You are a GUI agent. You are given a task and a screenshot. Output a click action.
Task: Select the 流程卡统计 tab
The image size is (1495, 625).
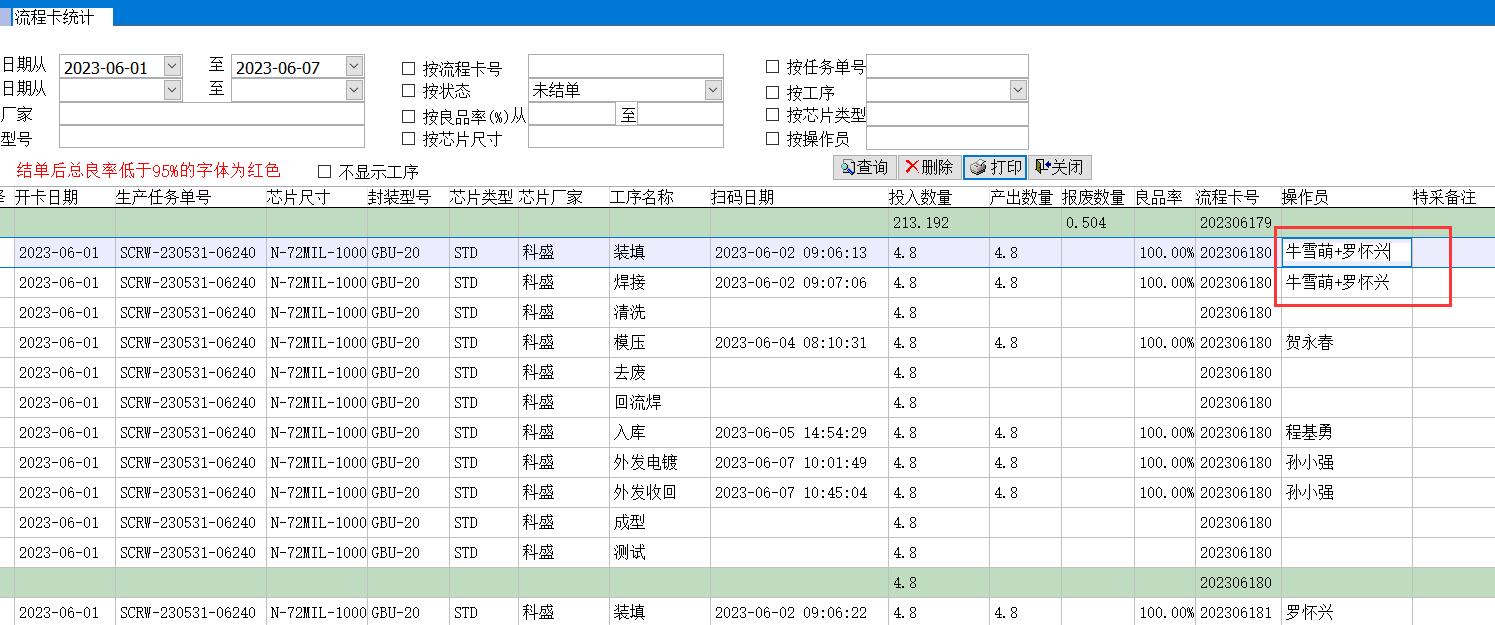click(x=55, y=17)
